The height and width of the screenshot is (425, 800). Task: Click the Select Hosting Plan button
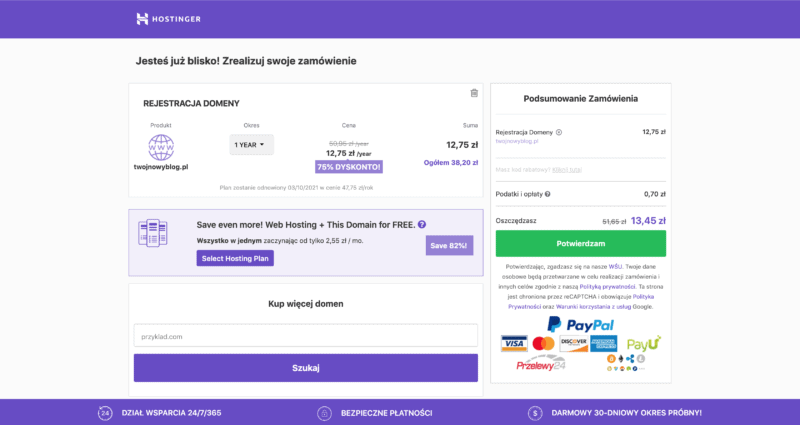235,258
